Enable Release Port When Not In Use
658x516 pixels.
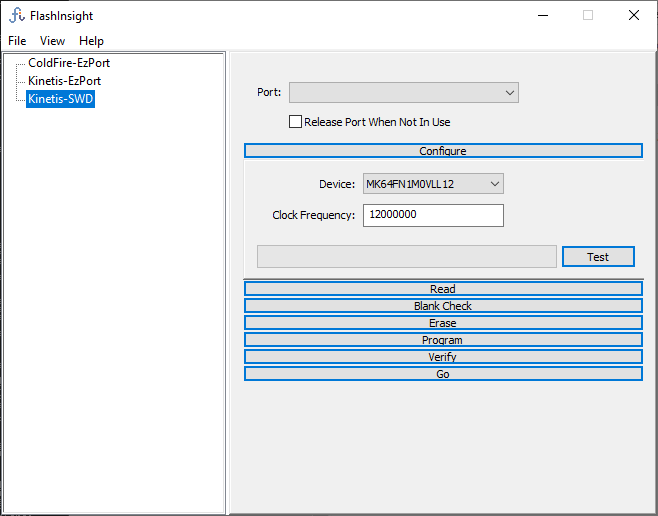click(x=295, y=122)
